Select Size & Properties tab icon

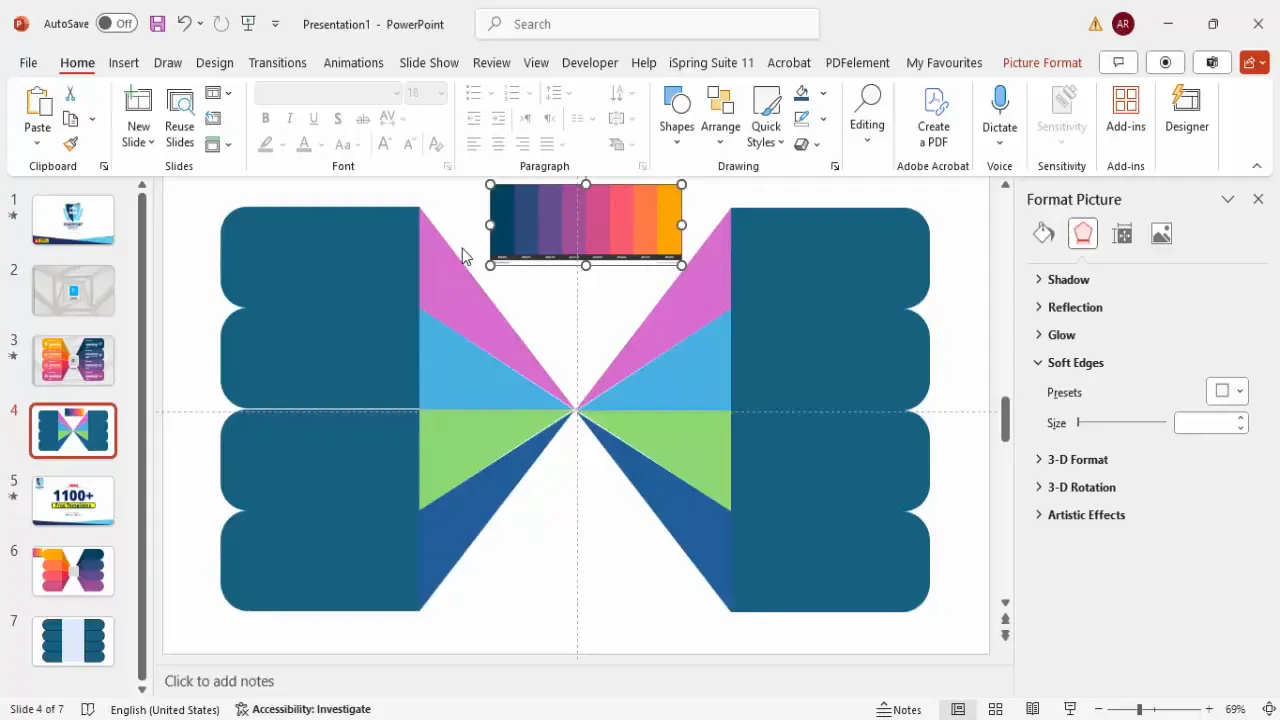[1122, 234]
